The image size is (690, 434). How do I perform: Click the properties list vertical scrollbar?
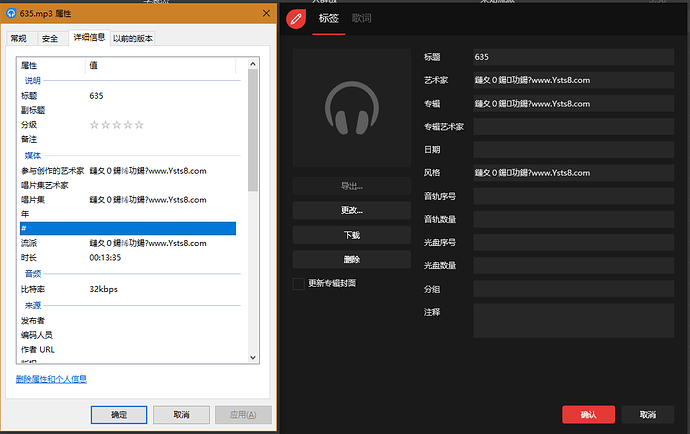click(253, 130)
